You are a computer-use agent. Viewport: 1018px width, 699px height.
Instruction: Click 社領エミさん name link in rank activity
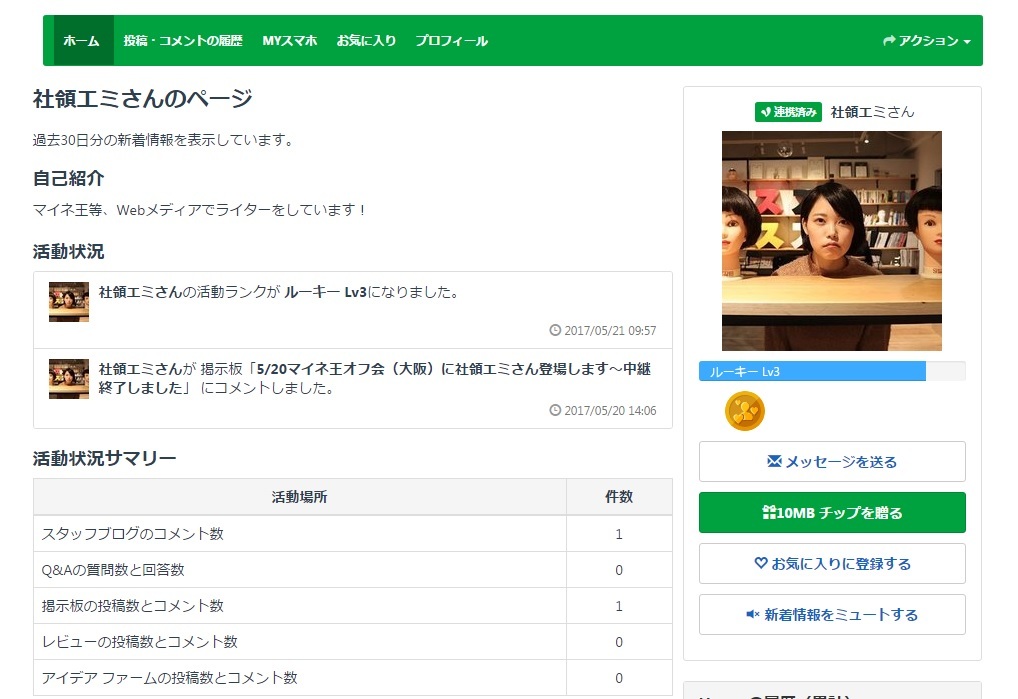coord(140,293)
